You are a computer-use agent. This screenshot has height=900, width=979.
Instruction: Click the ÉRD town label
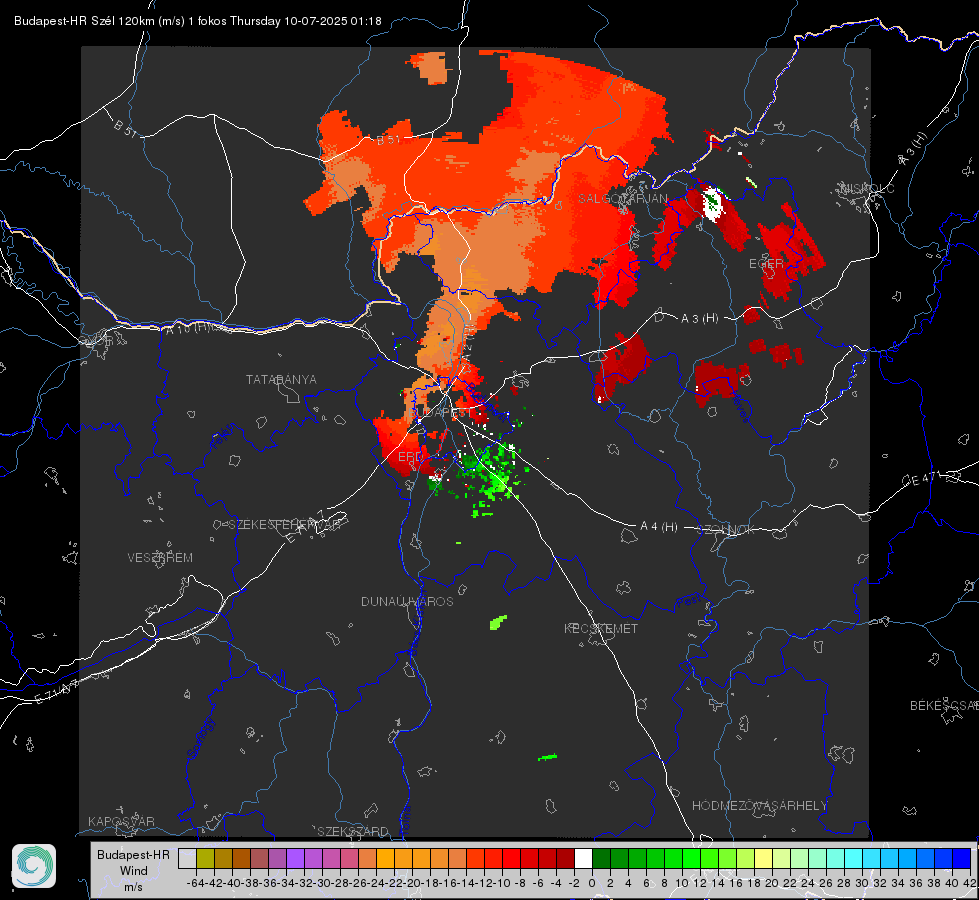click(x=410, y=457)
